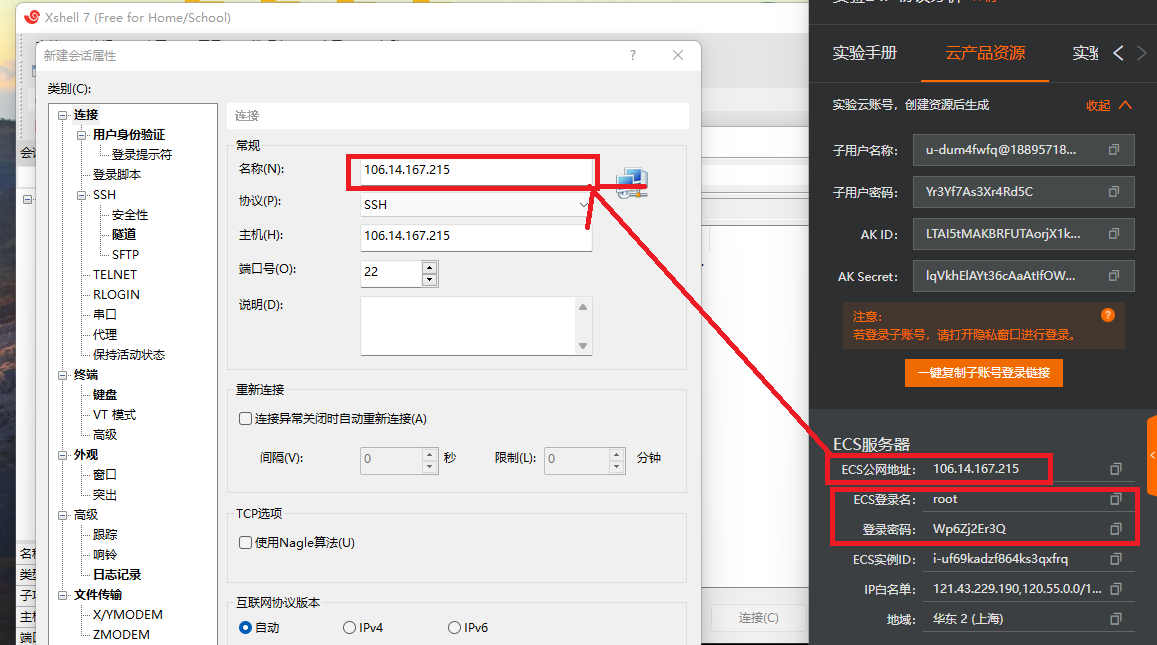
Task: Click the description box scroll down arrow
Action: [583, 346]
